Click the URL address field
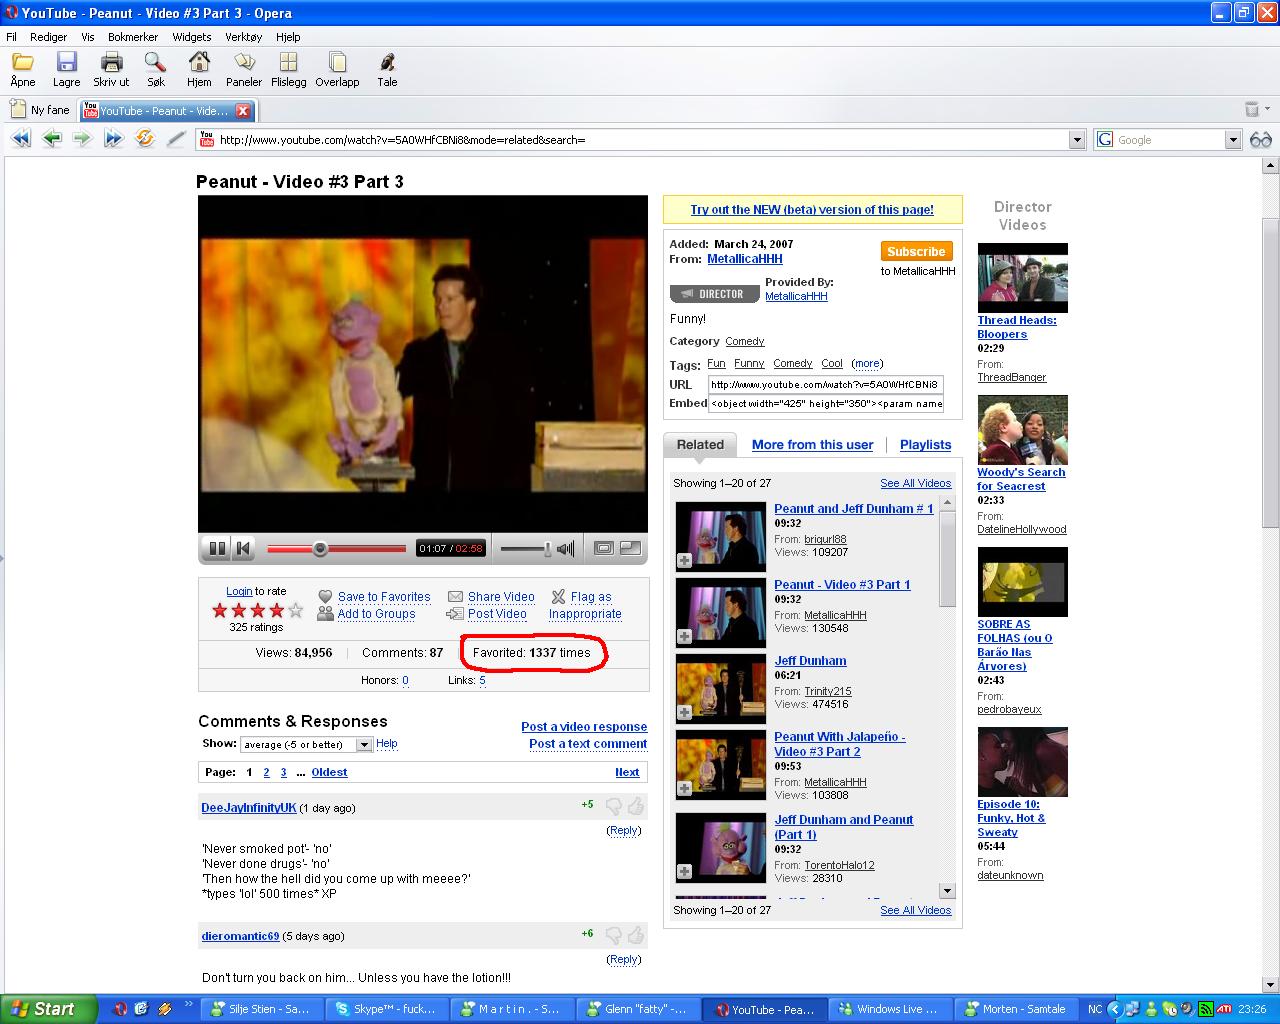Image resolution: width=1280 pixels, height=1024 pixels. tap(643, 140)
